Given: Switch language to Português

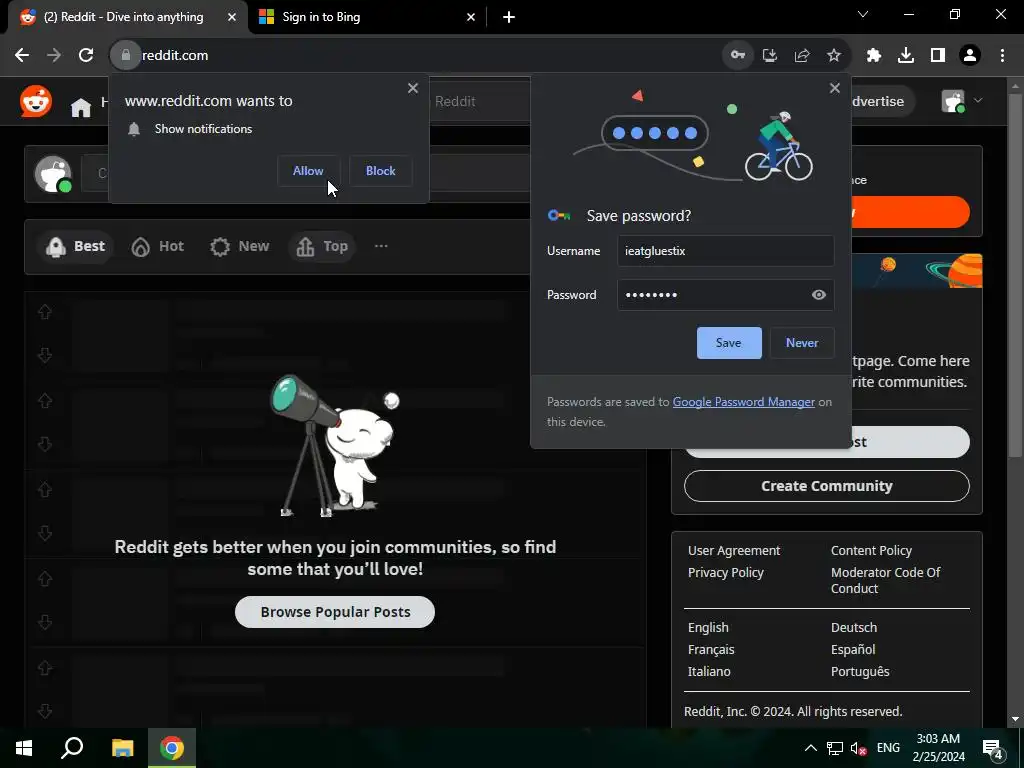Looking at the screenshot, I should [860, 671].
